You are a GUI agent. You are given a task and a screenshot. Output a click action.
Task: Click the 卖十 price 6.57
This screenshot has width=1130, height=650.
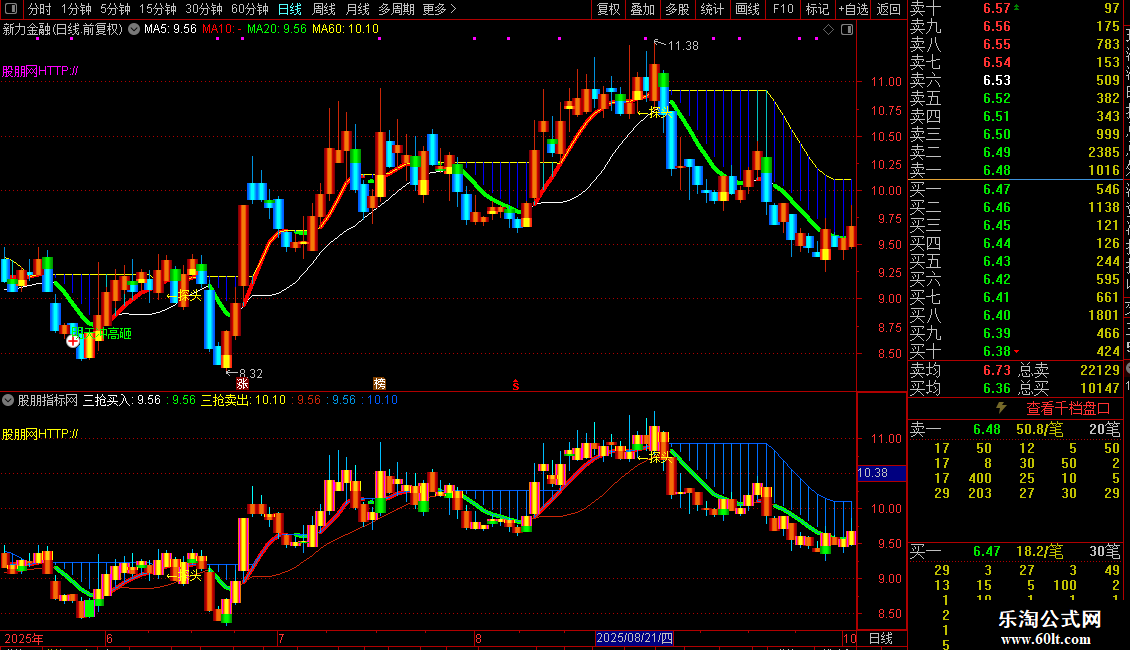point(997,9)
